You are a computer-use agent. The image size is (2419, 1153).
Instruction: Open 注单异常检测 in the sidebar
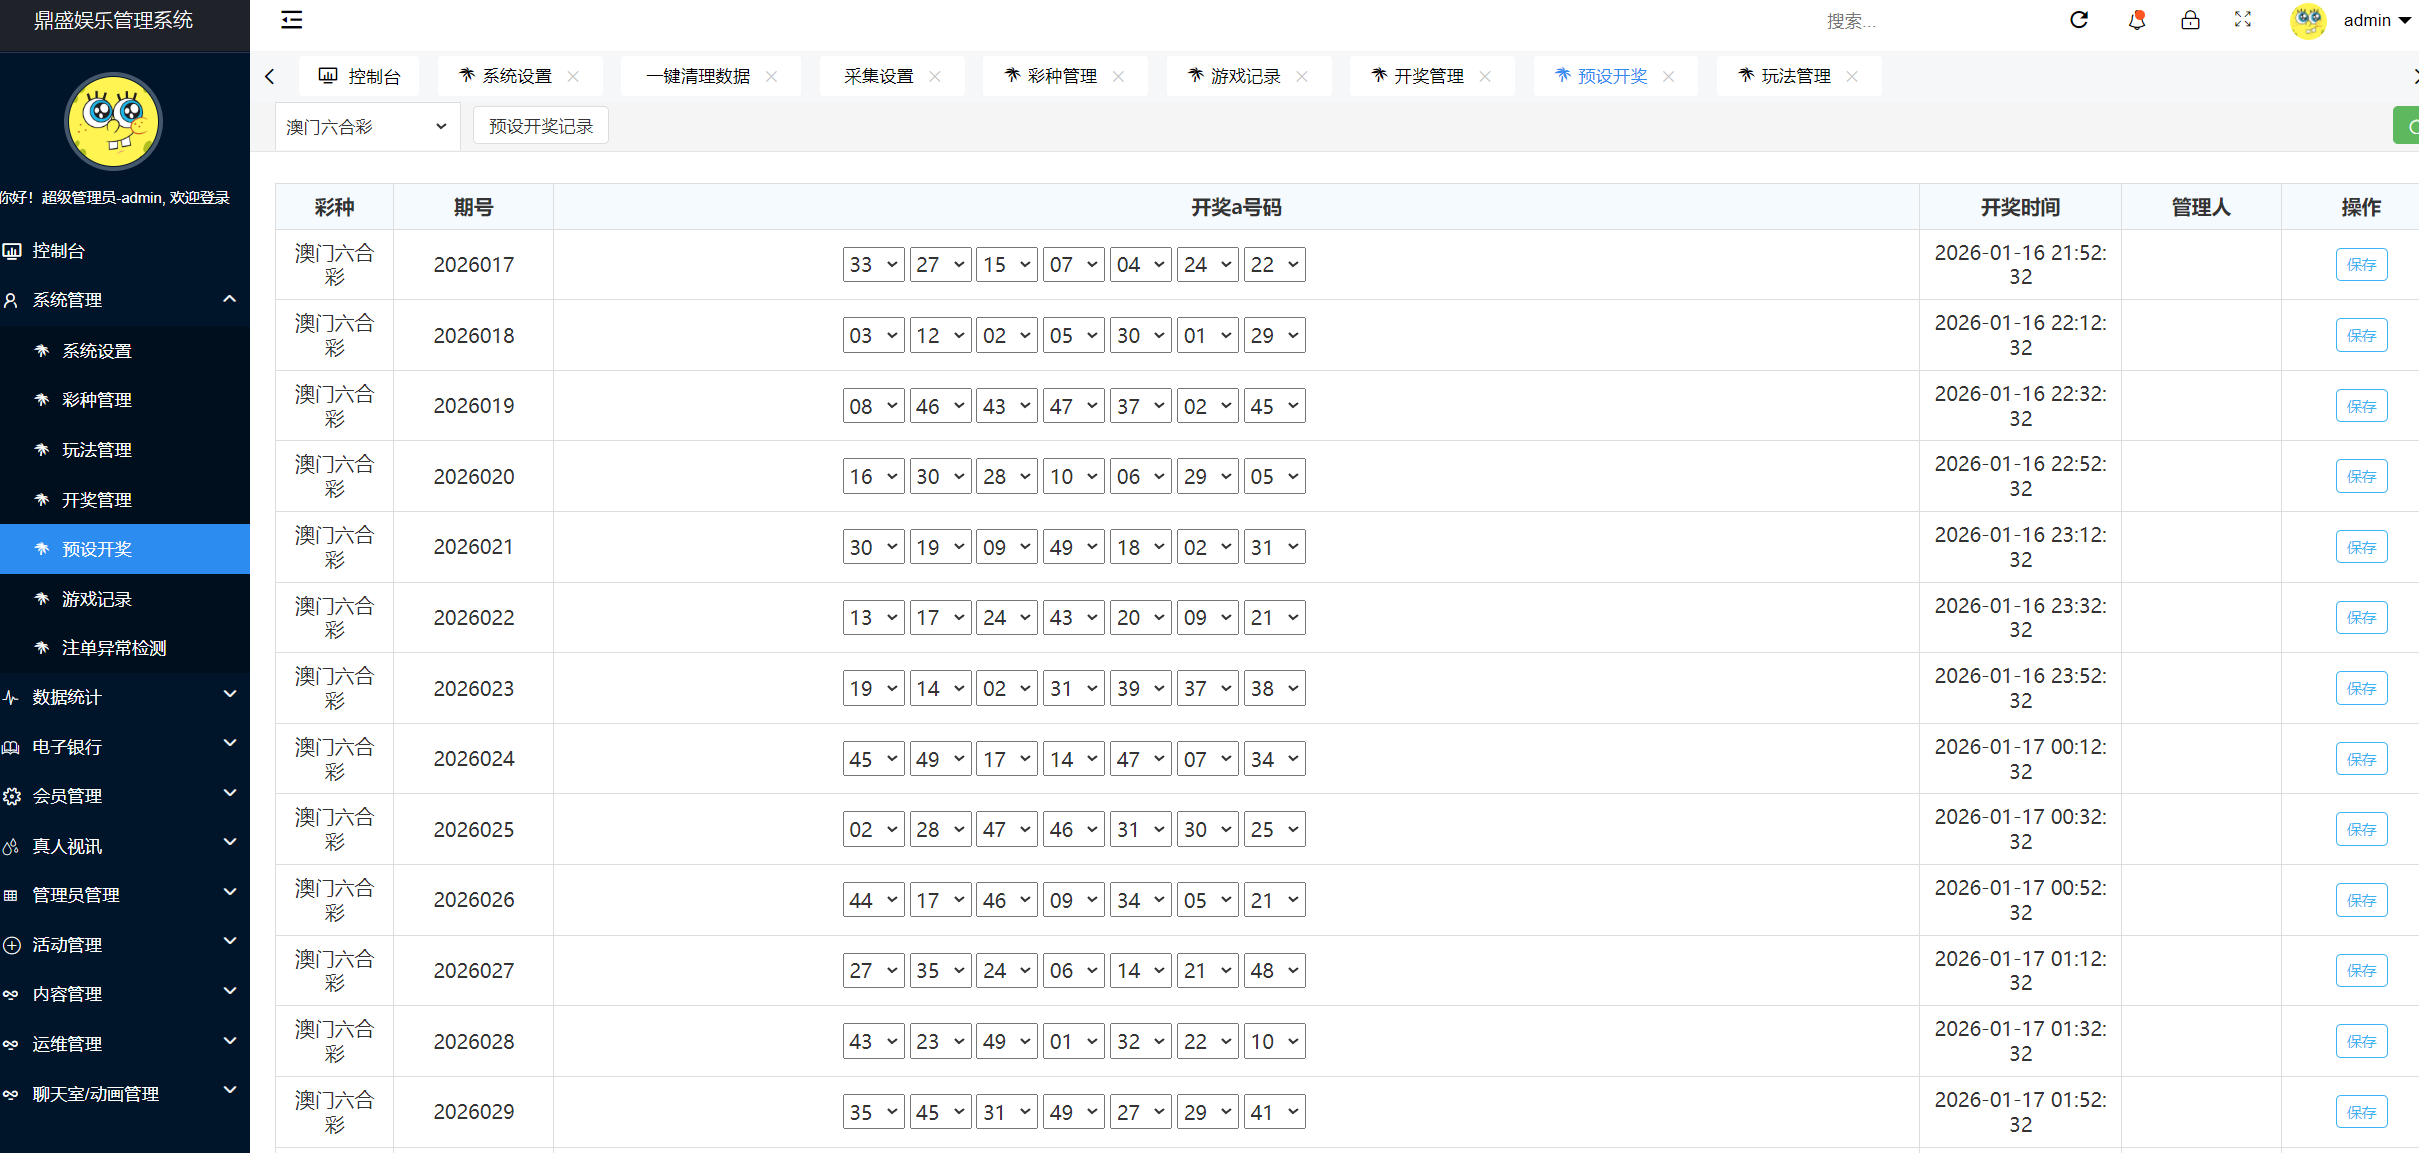pyautogui.click(x=114, y=647)
